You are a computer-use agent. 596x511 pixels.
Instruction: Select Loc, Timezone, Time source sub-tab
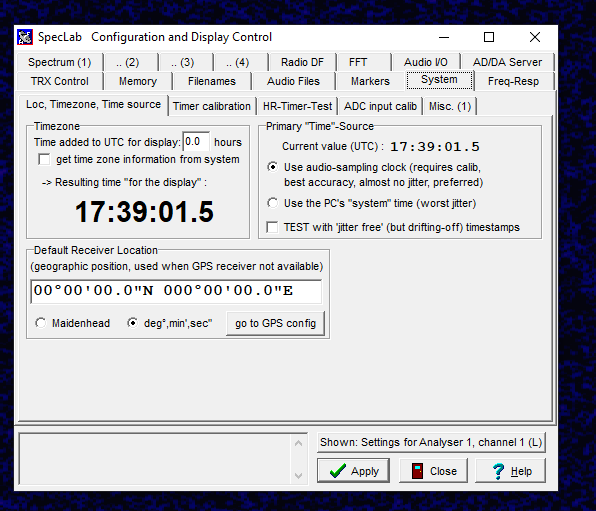(93, 105)
